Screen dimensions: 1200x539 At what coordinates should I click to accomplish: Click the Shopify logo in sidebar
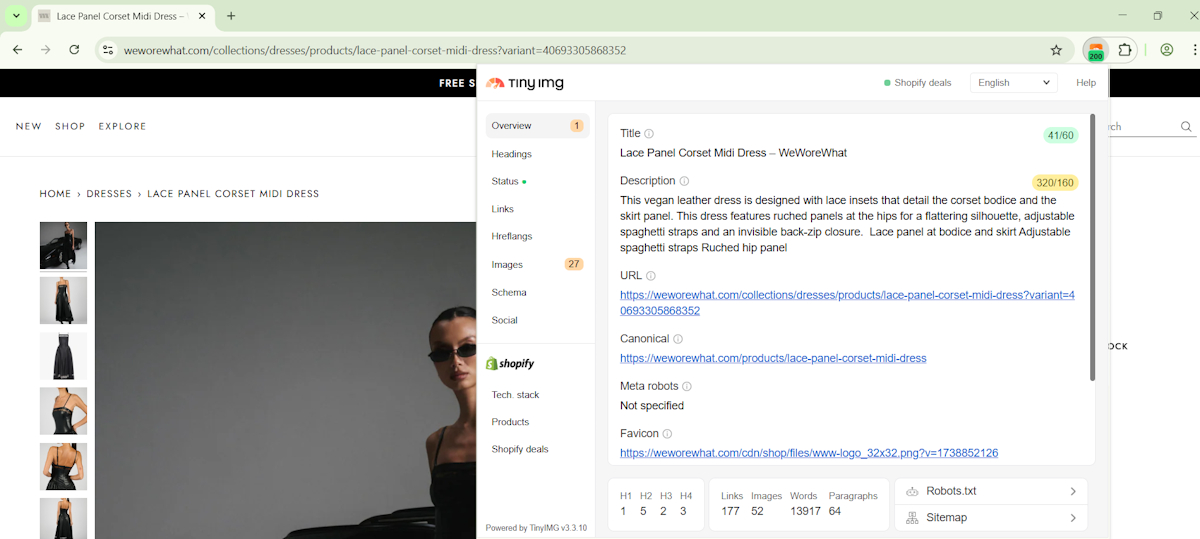pos(510,364)
